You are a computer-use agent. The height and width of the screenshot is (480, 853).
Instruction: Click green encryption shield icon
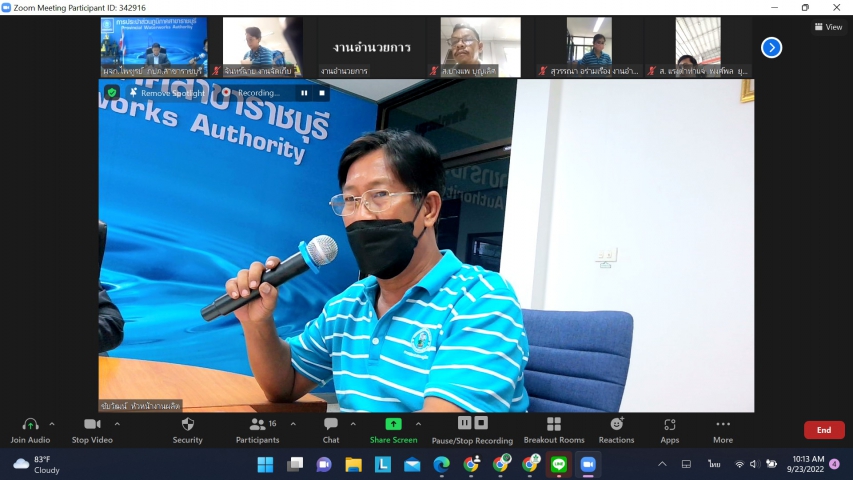tap(112, 93)
